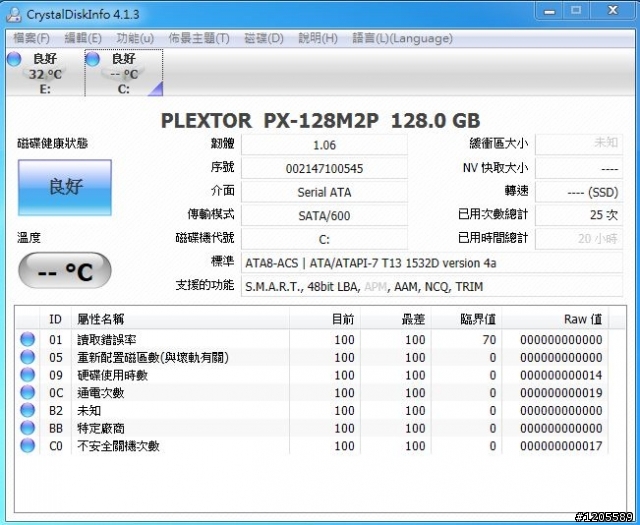Click the interface field Serial ATA

point(324,192)
